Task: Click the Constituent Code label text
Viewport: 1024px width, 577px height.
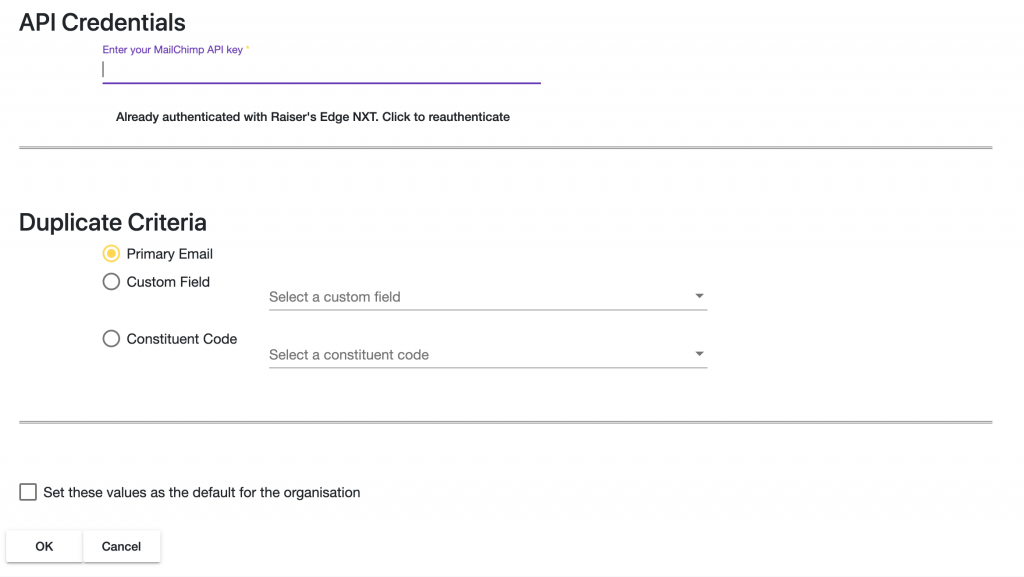Action: click(182, 339)
